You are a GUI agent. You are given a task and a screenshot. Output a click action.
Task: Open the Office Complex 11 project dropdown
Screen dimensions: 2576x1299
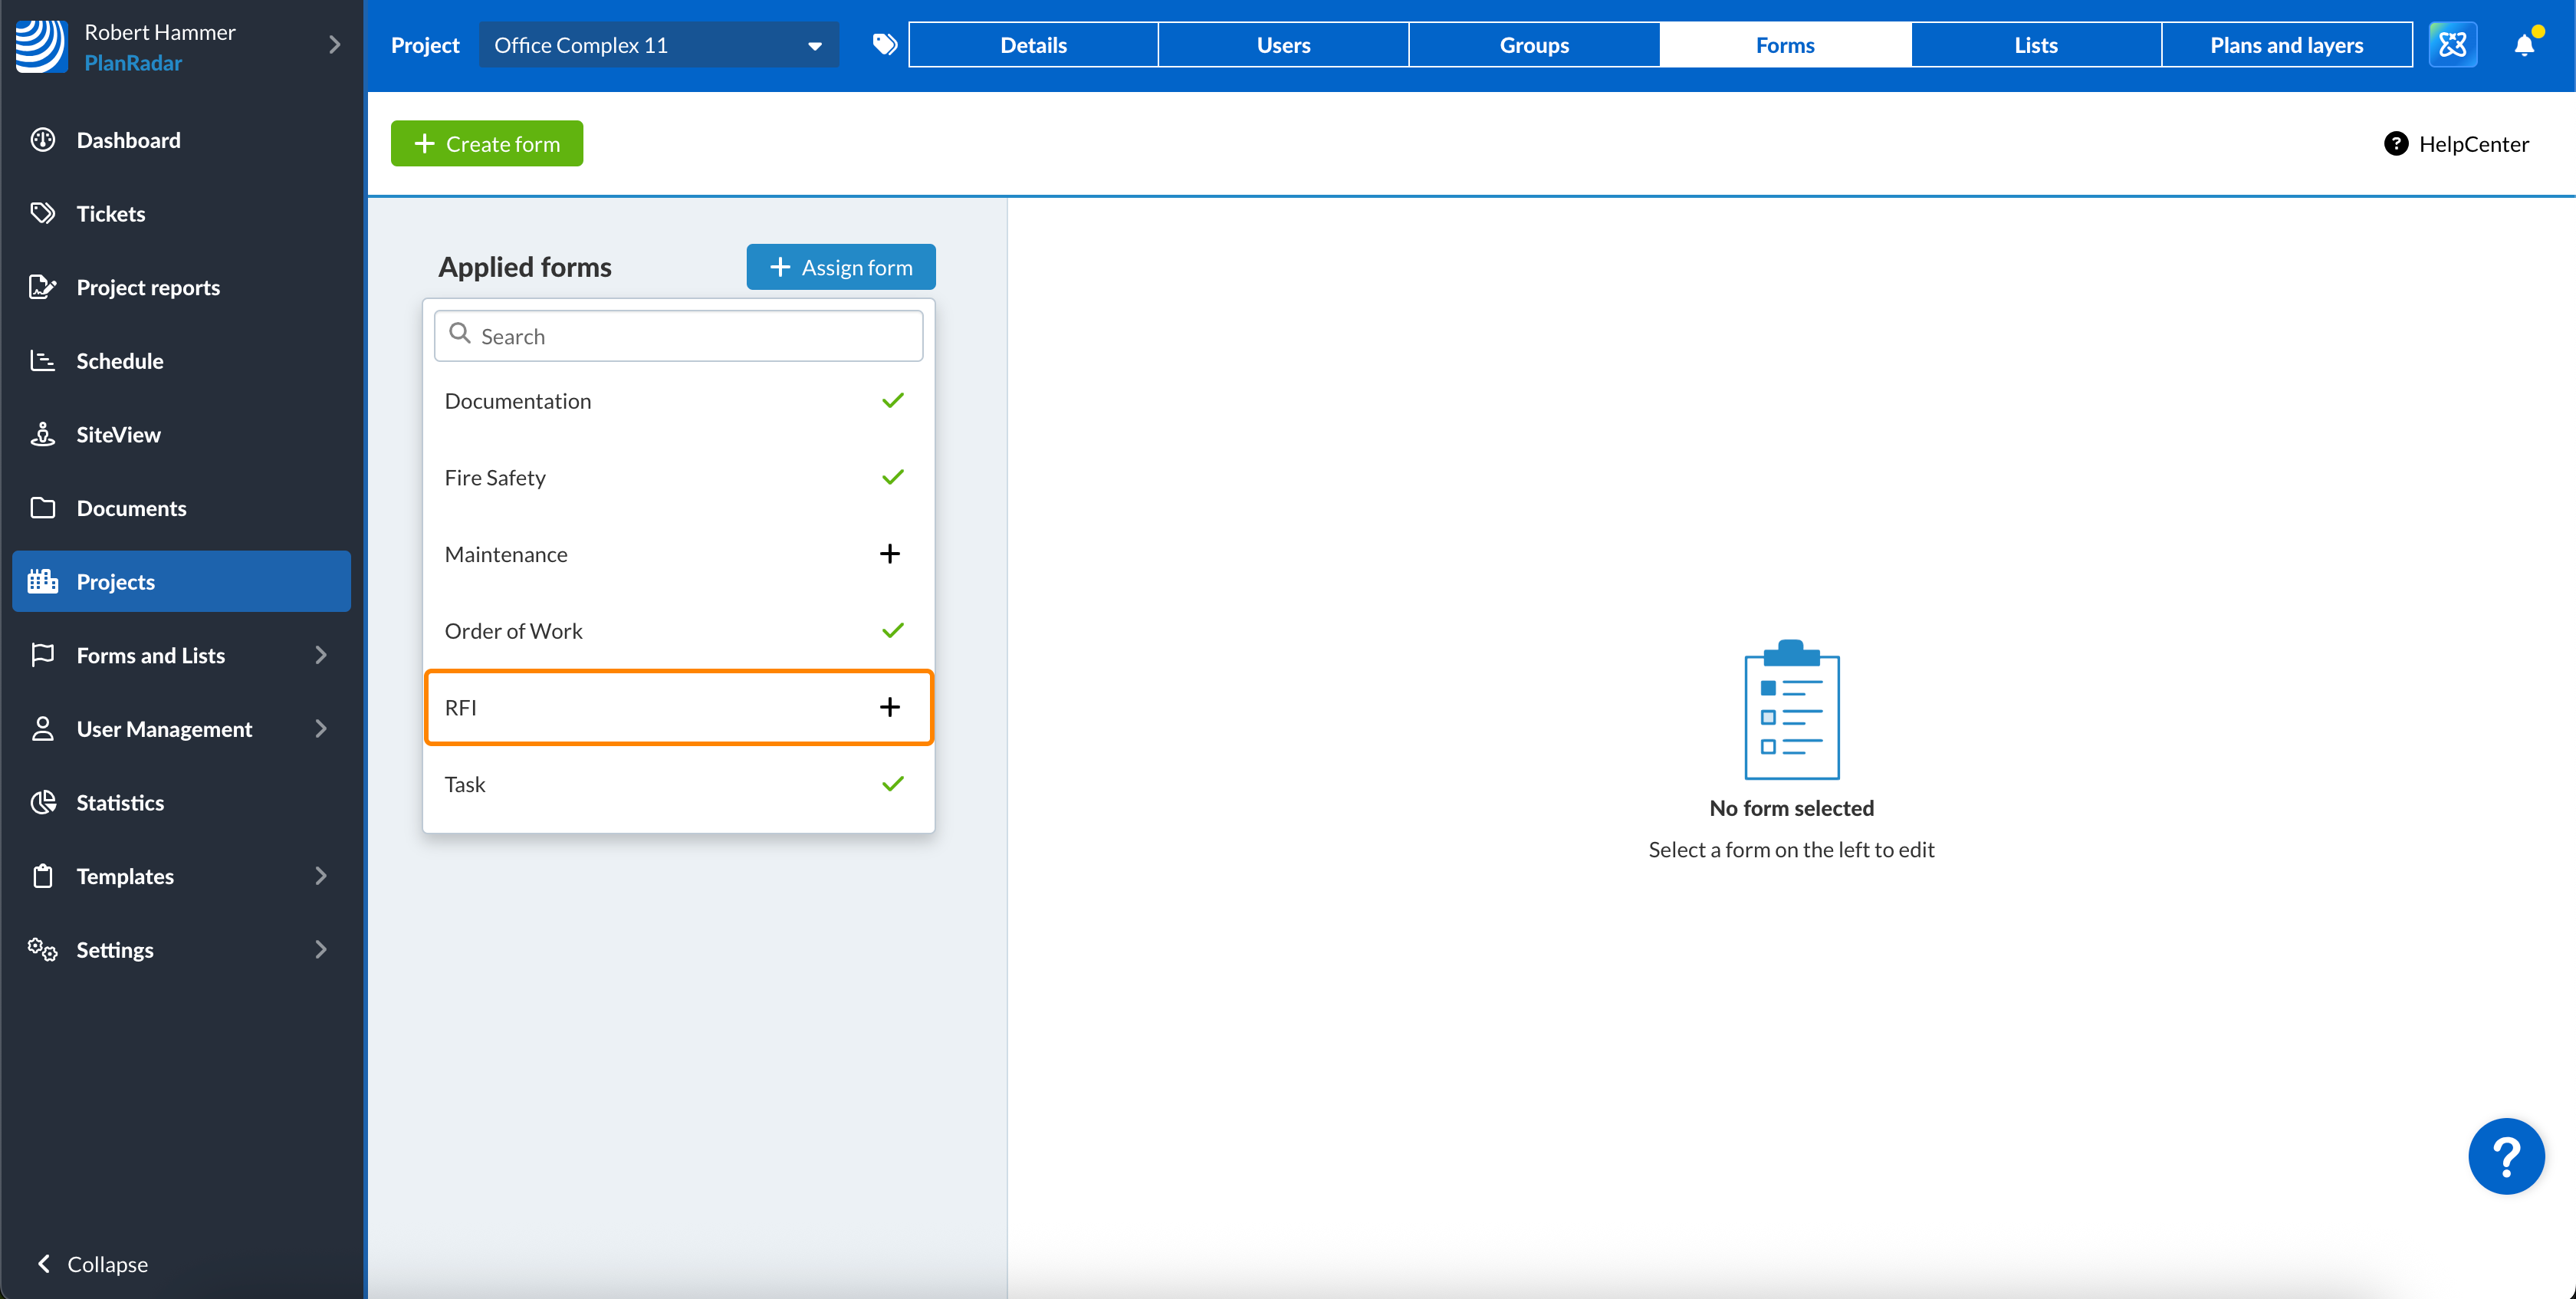(658, 45)
